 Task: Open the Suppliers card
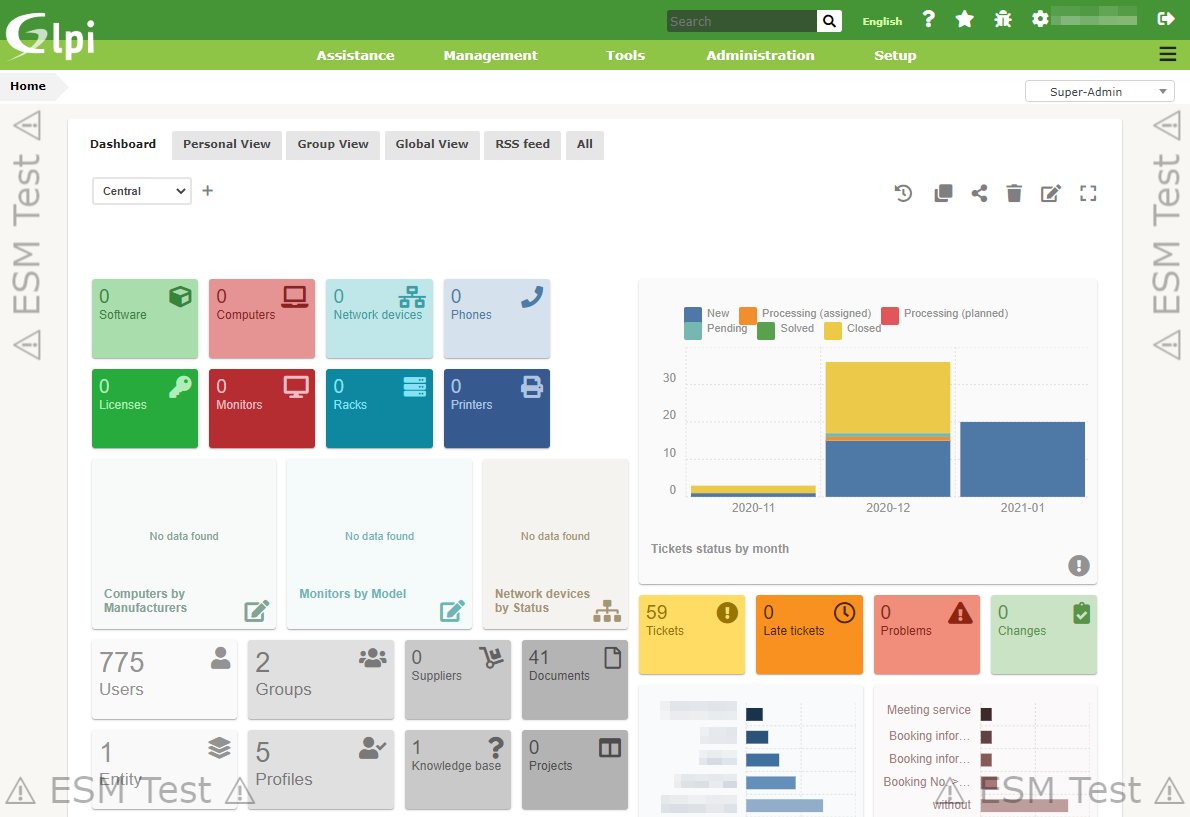458,679
